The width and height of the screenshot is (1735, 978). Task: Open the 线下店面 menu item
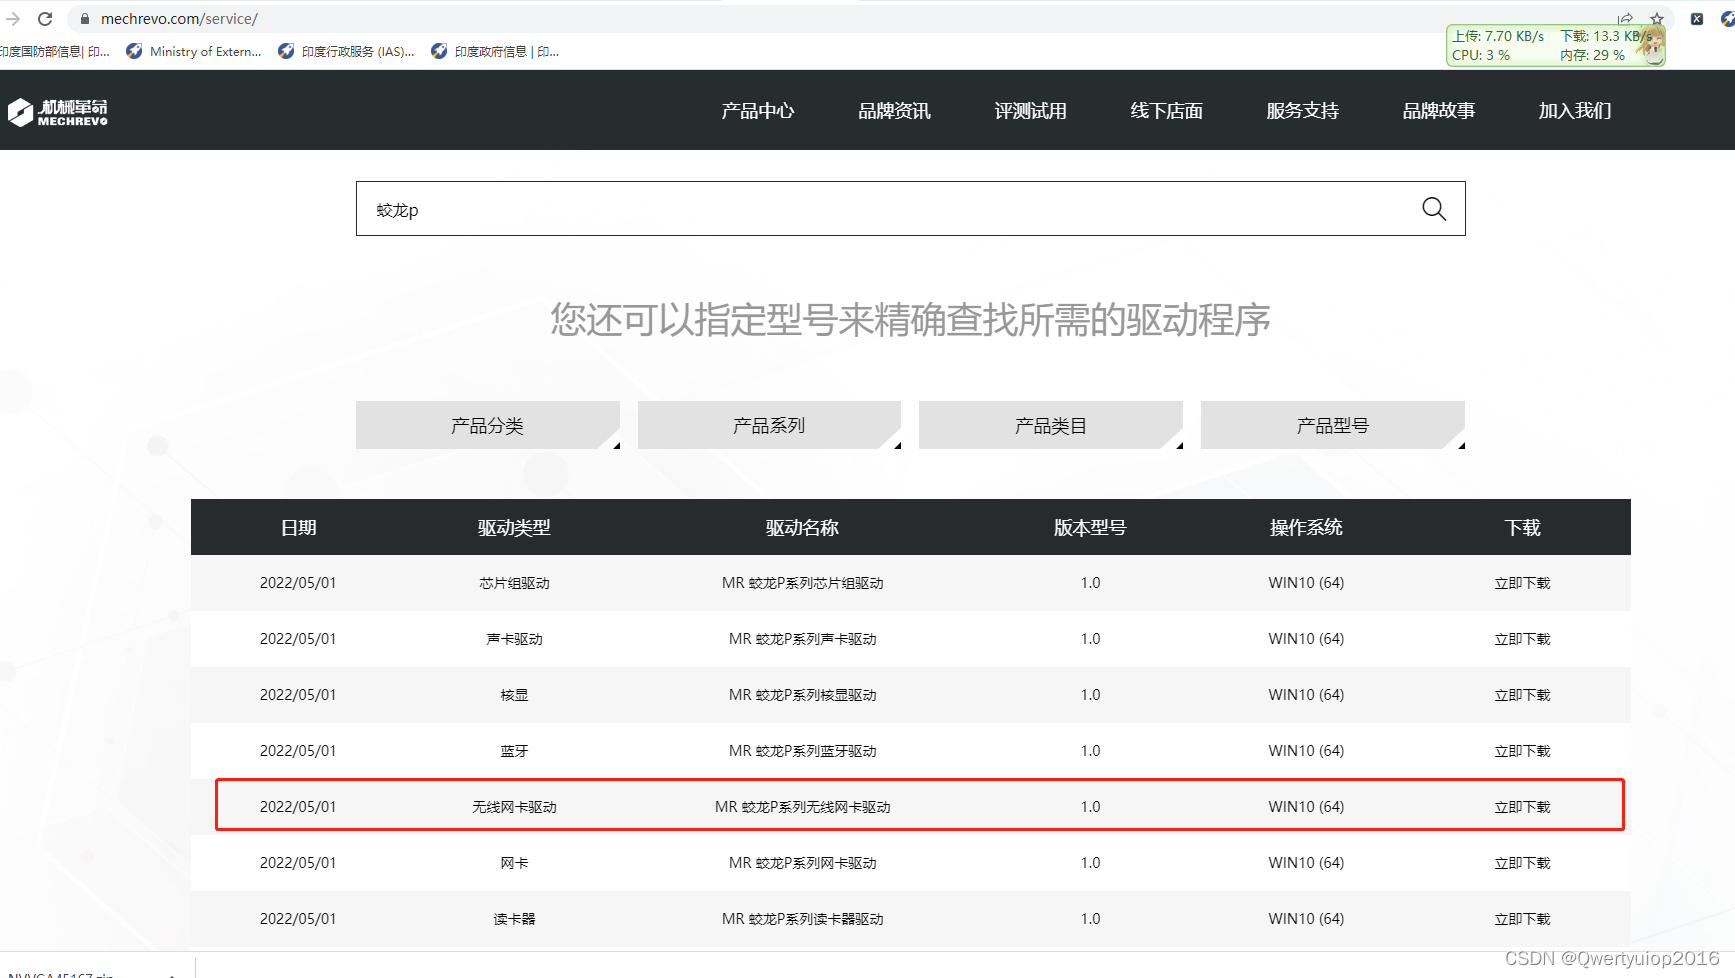pos(1166,111)
